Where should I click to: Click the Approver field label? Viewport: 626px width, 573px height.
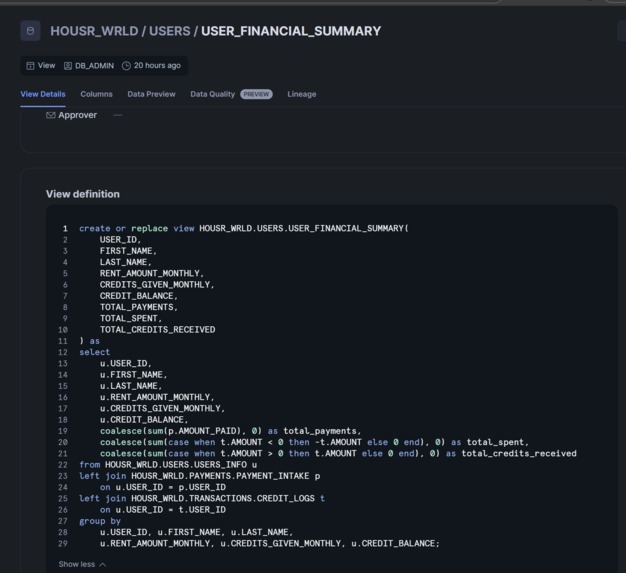[77, 115]
